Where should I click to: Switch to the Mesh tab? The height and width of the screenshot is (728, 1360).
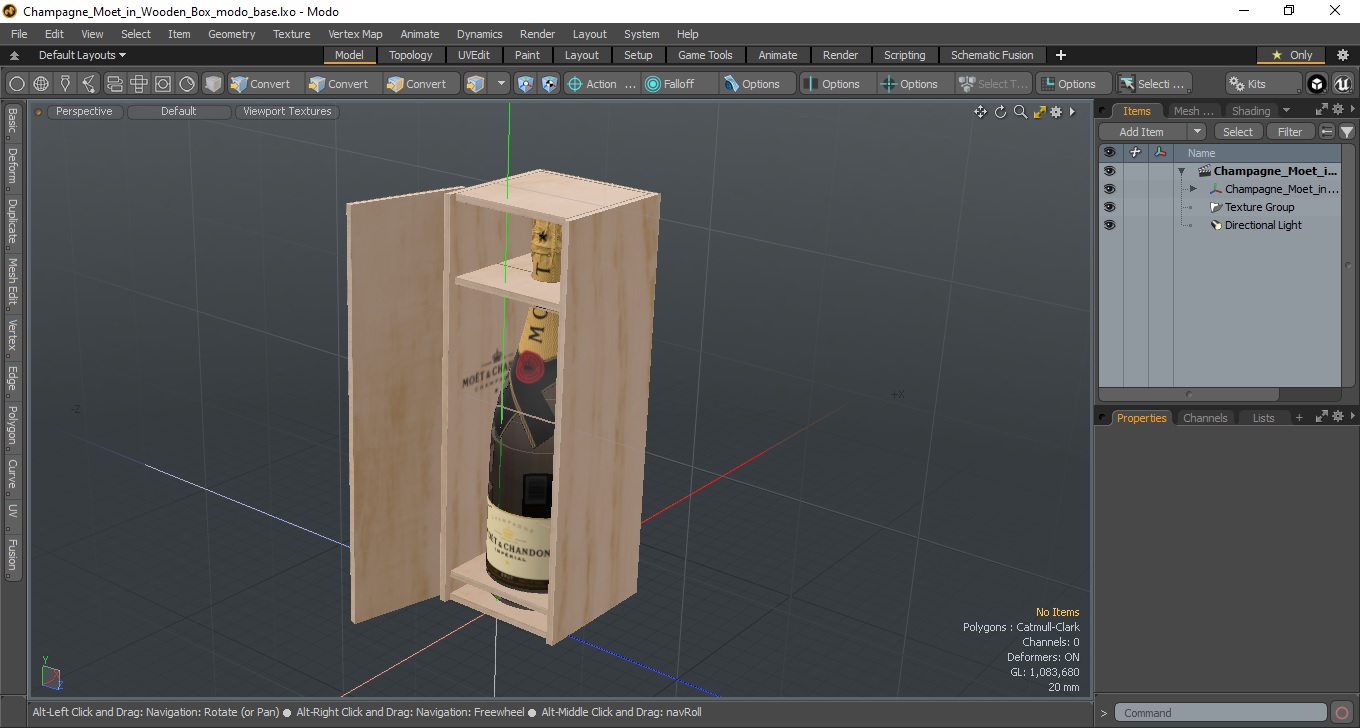tap(1194, 111)
